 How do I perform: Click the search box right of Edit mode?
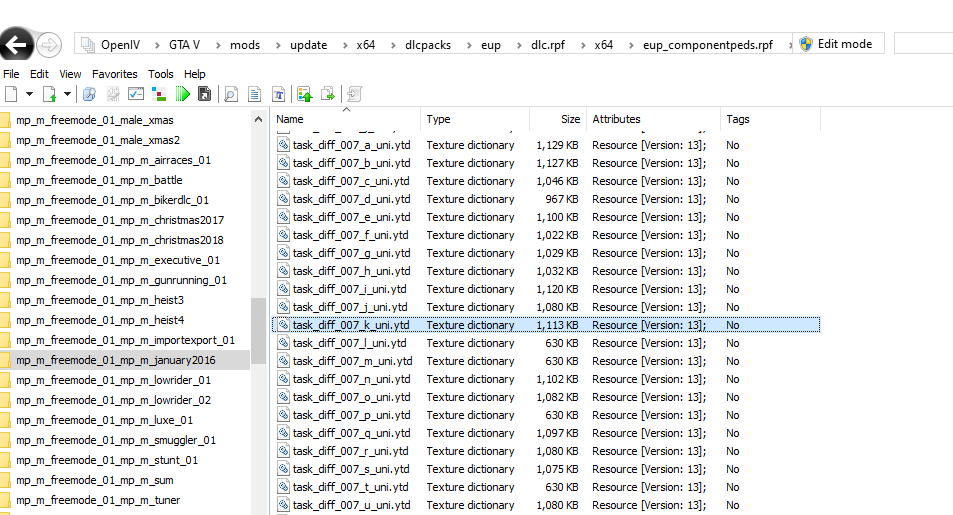tap(923, 44)
